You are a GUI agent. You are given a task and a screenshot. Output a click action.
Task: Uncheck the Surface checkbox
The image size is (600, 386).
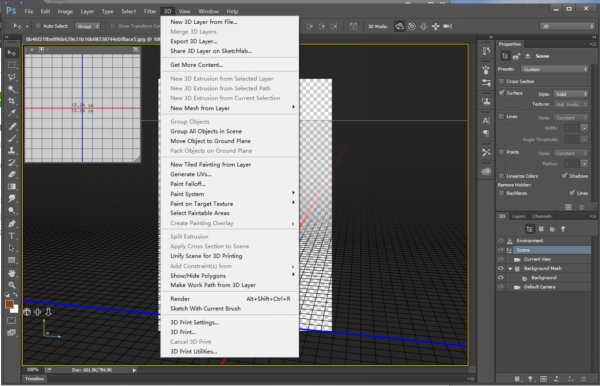[501, 93]
